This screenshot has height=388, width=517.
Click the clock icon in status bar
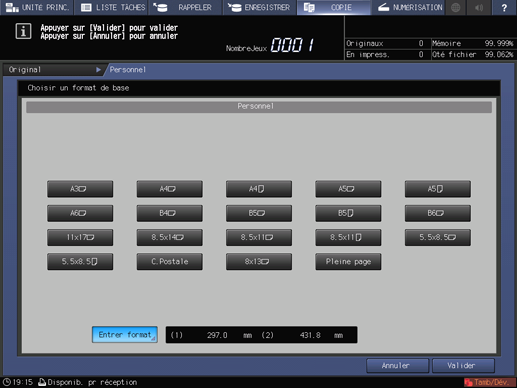[x=7, y=382]
